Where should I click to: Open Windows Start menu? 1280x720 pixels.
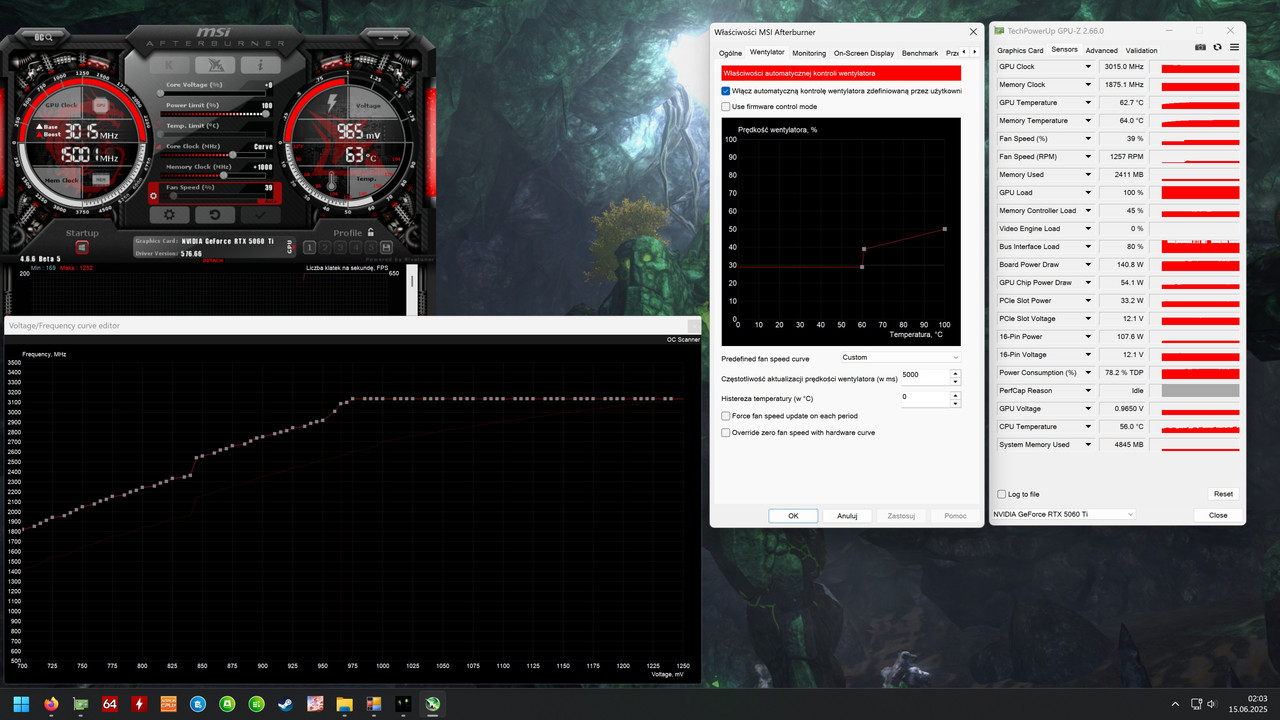[x=21, y=704]
